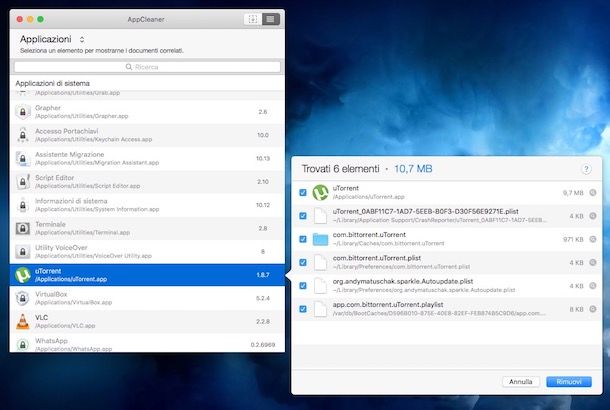Reveal app.com.bittorrent.uTorrent.playlist in Finder icon

[592, 309]
